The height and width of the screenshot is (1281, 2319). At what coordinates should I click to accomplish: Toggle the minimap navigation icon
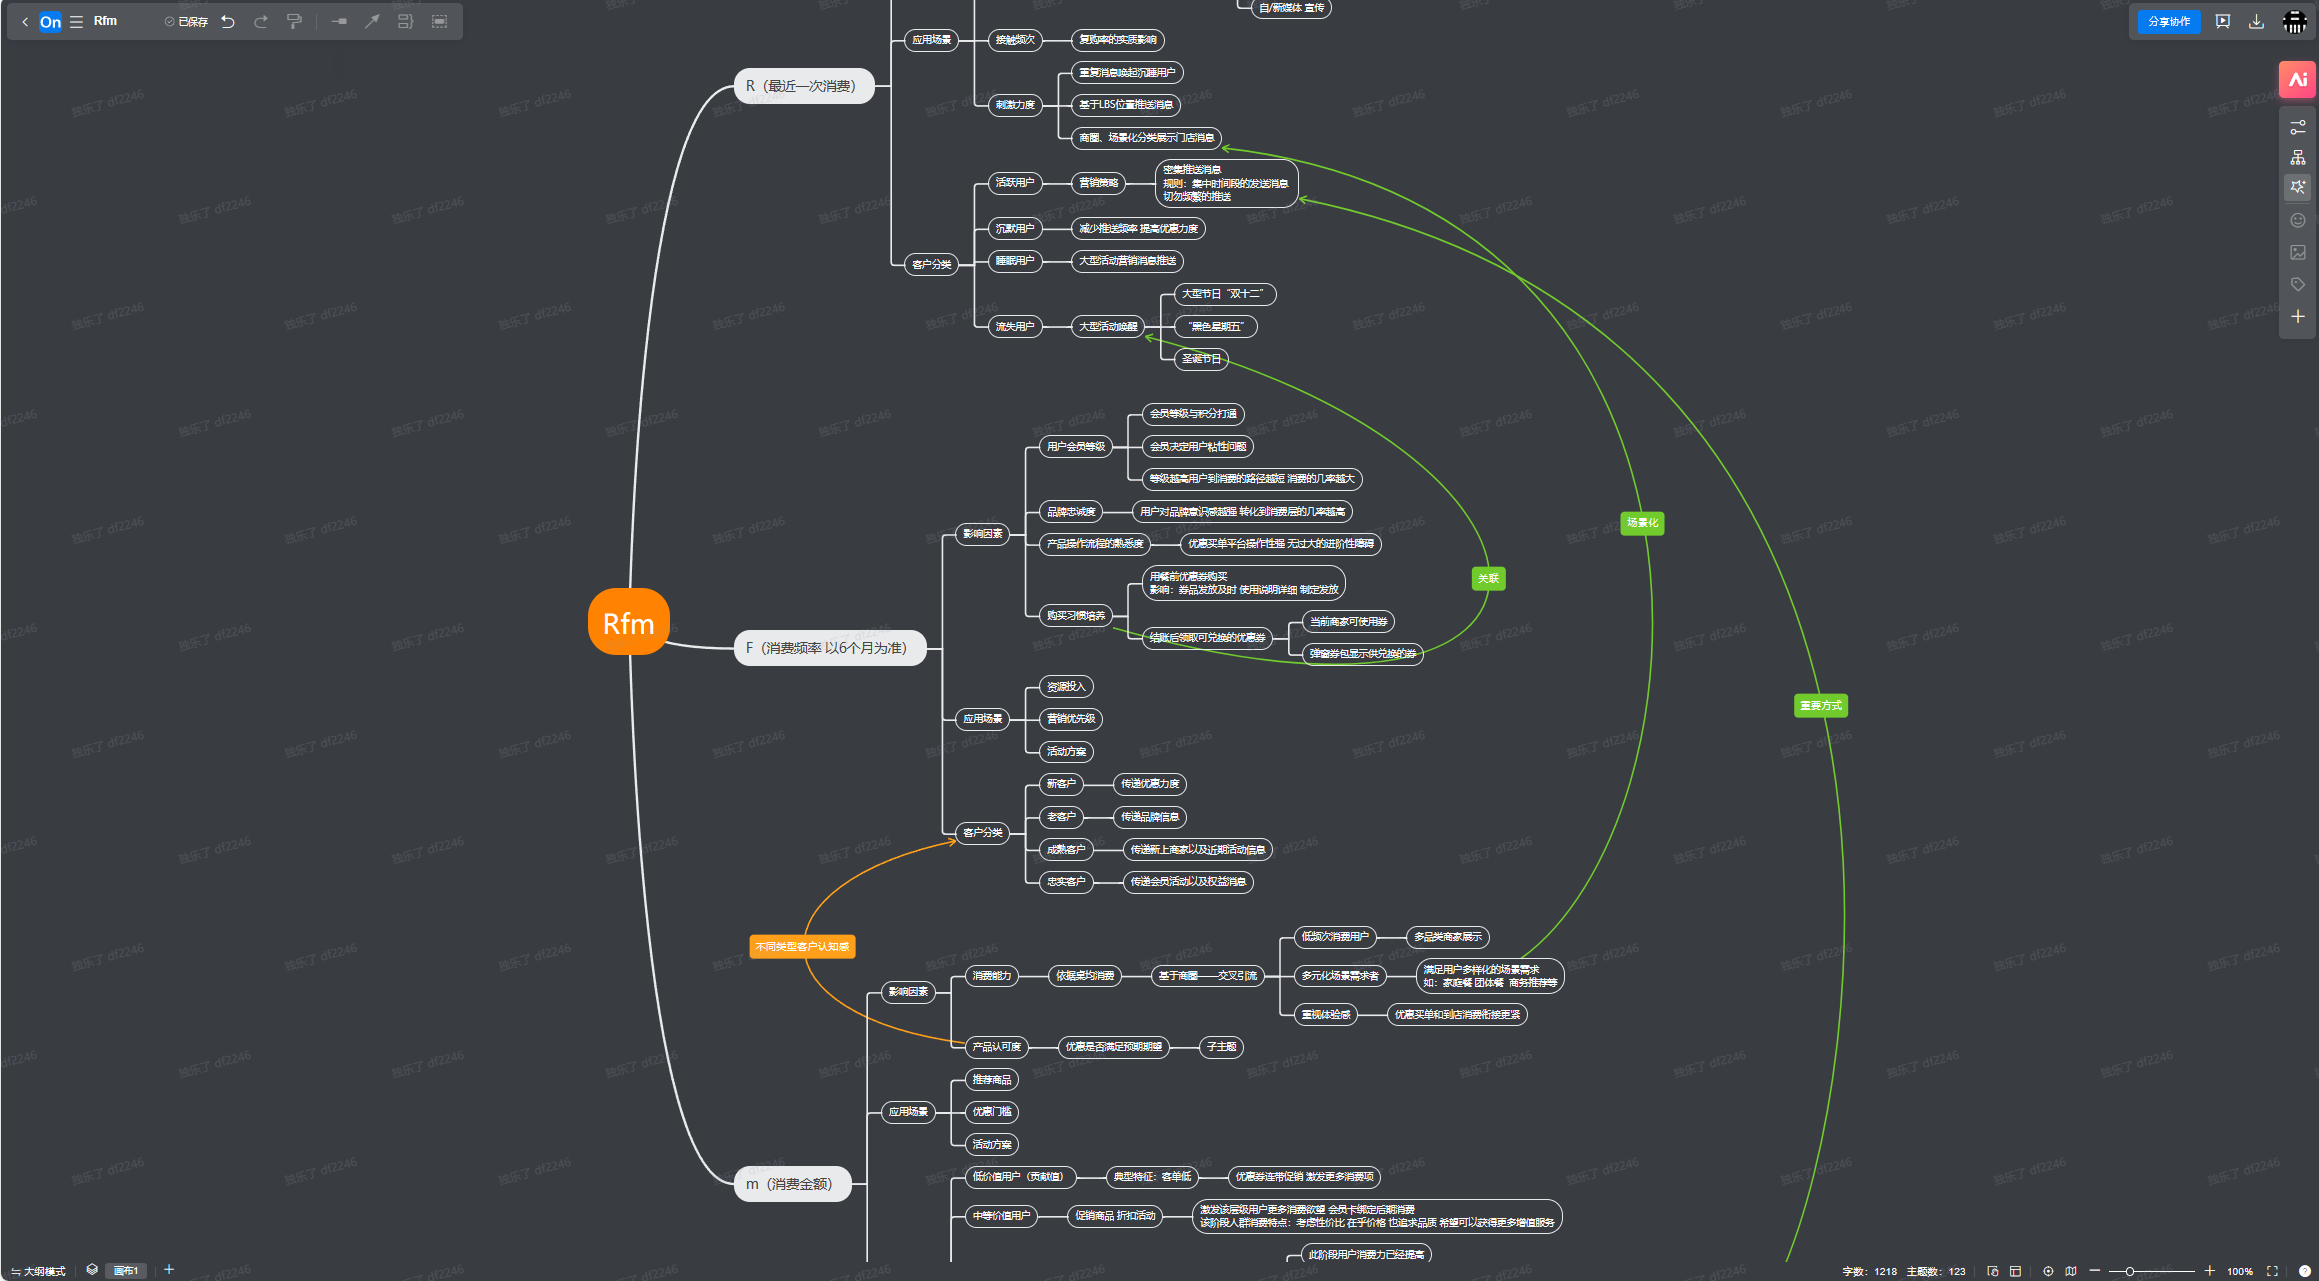tap(2071, 1271)
